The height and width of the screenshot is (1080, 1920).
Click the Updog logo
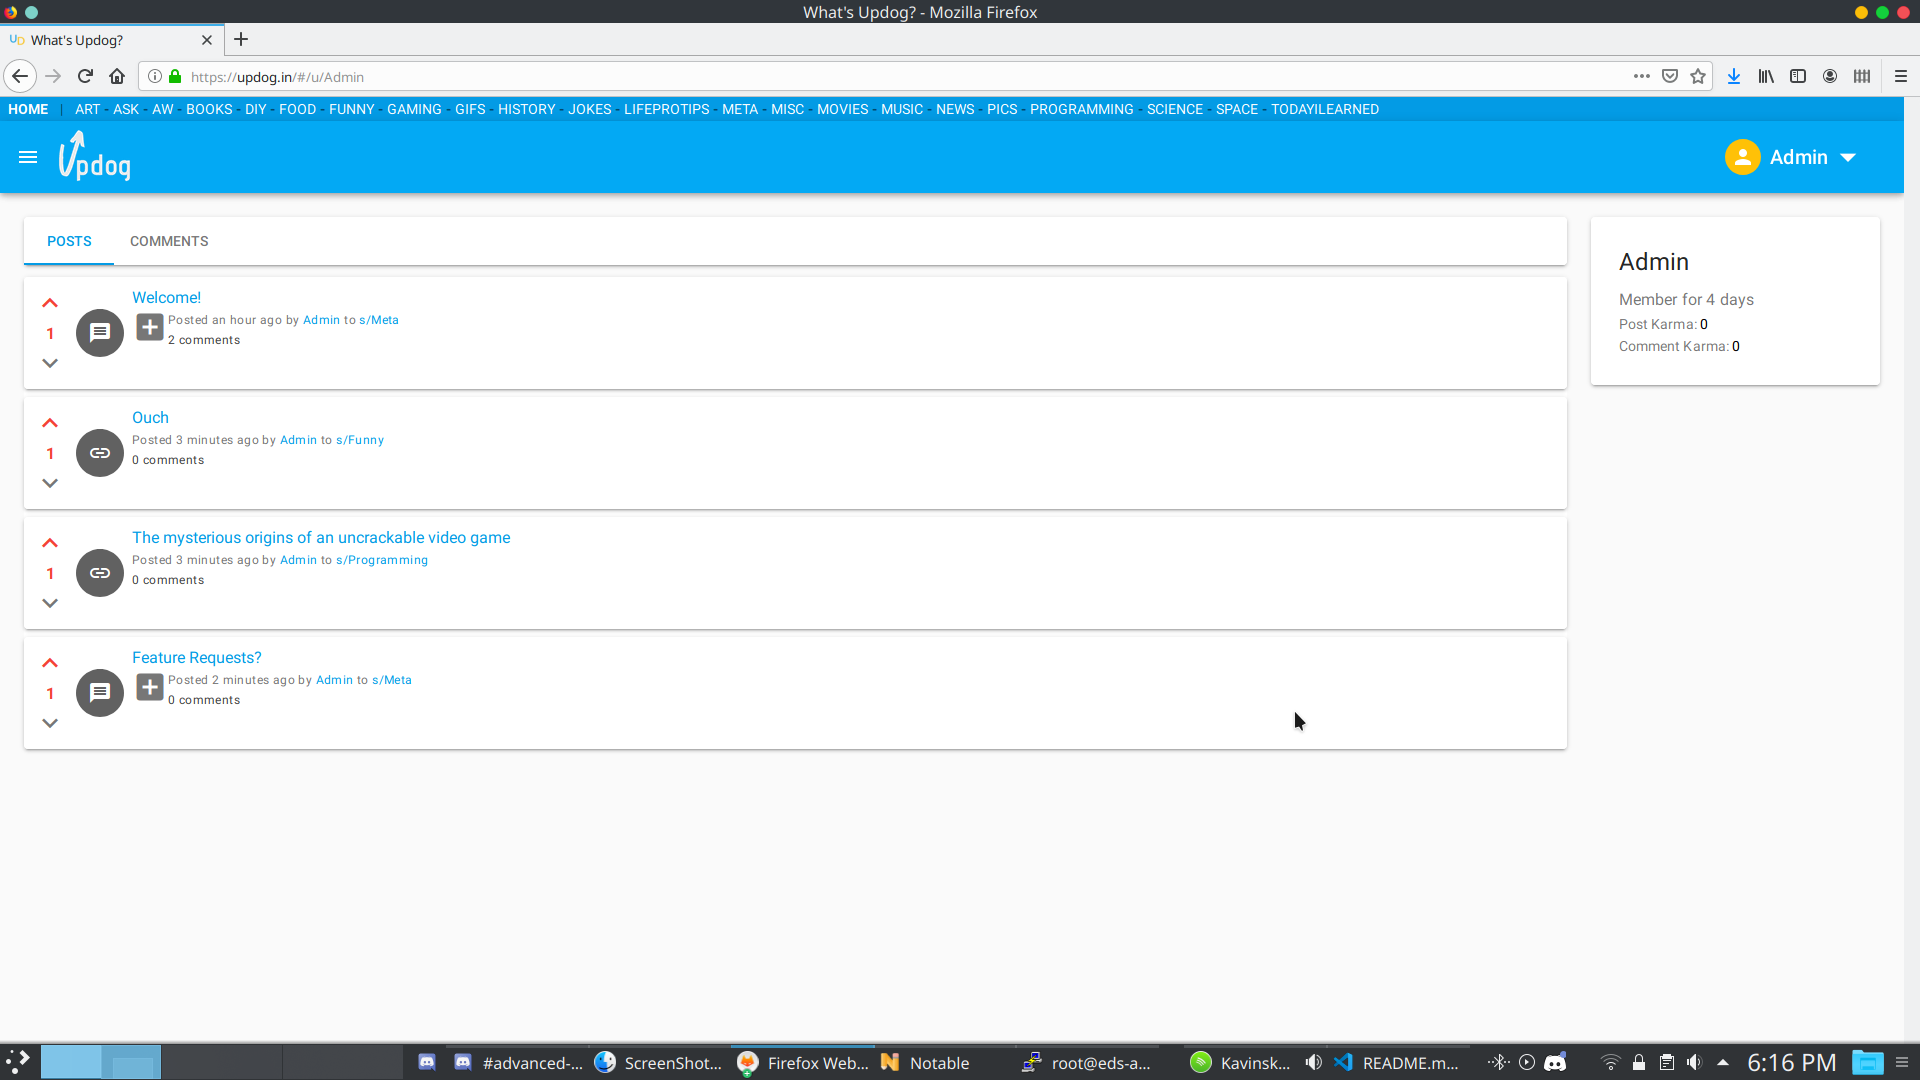click(x=95, y=157)
